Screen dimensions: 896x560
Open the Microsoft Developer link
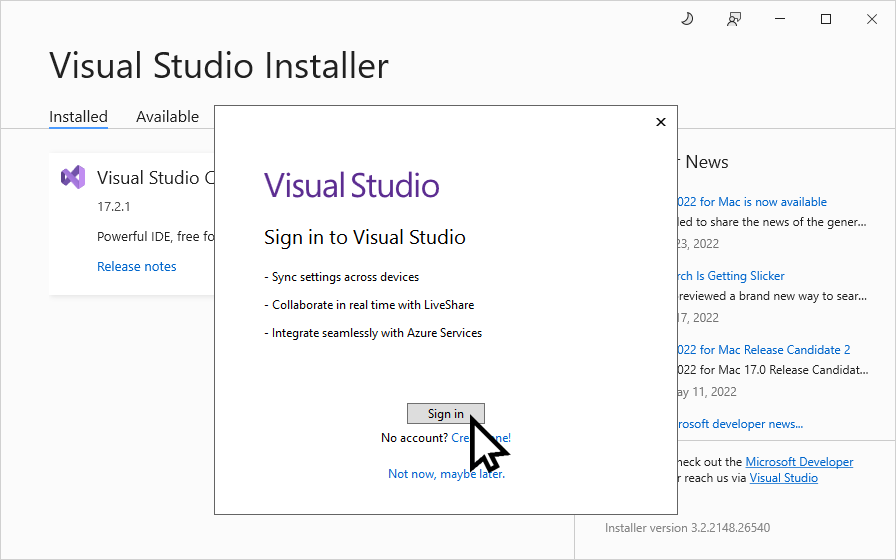pyautogui.click(x=799, y=462)
